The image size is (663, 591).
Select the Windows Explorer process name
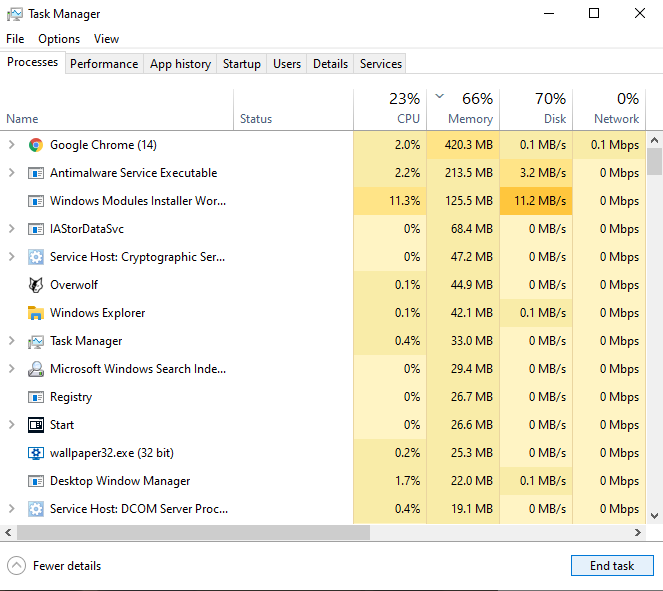pos(98,313)
